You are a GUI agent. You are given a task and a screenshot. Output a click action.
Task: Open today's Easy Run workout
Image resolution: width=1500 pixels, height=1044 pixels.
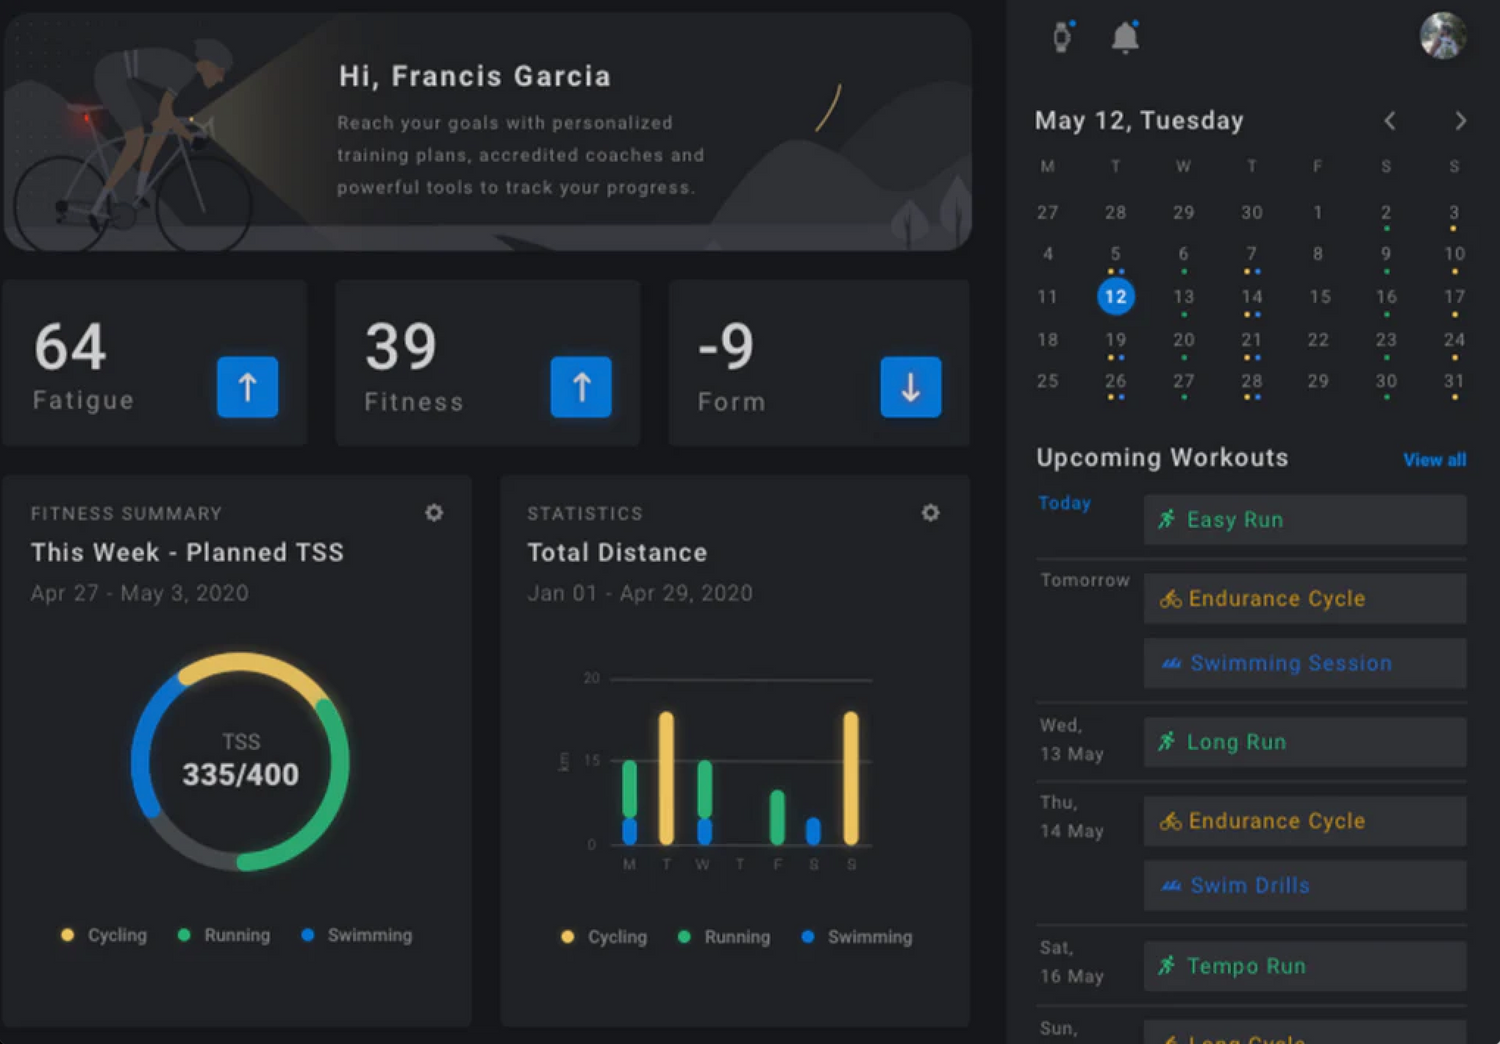click(x=1304, y=520)
